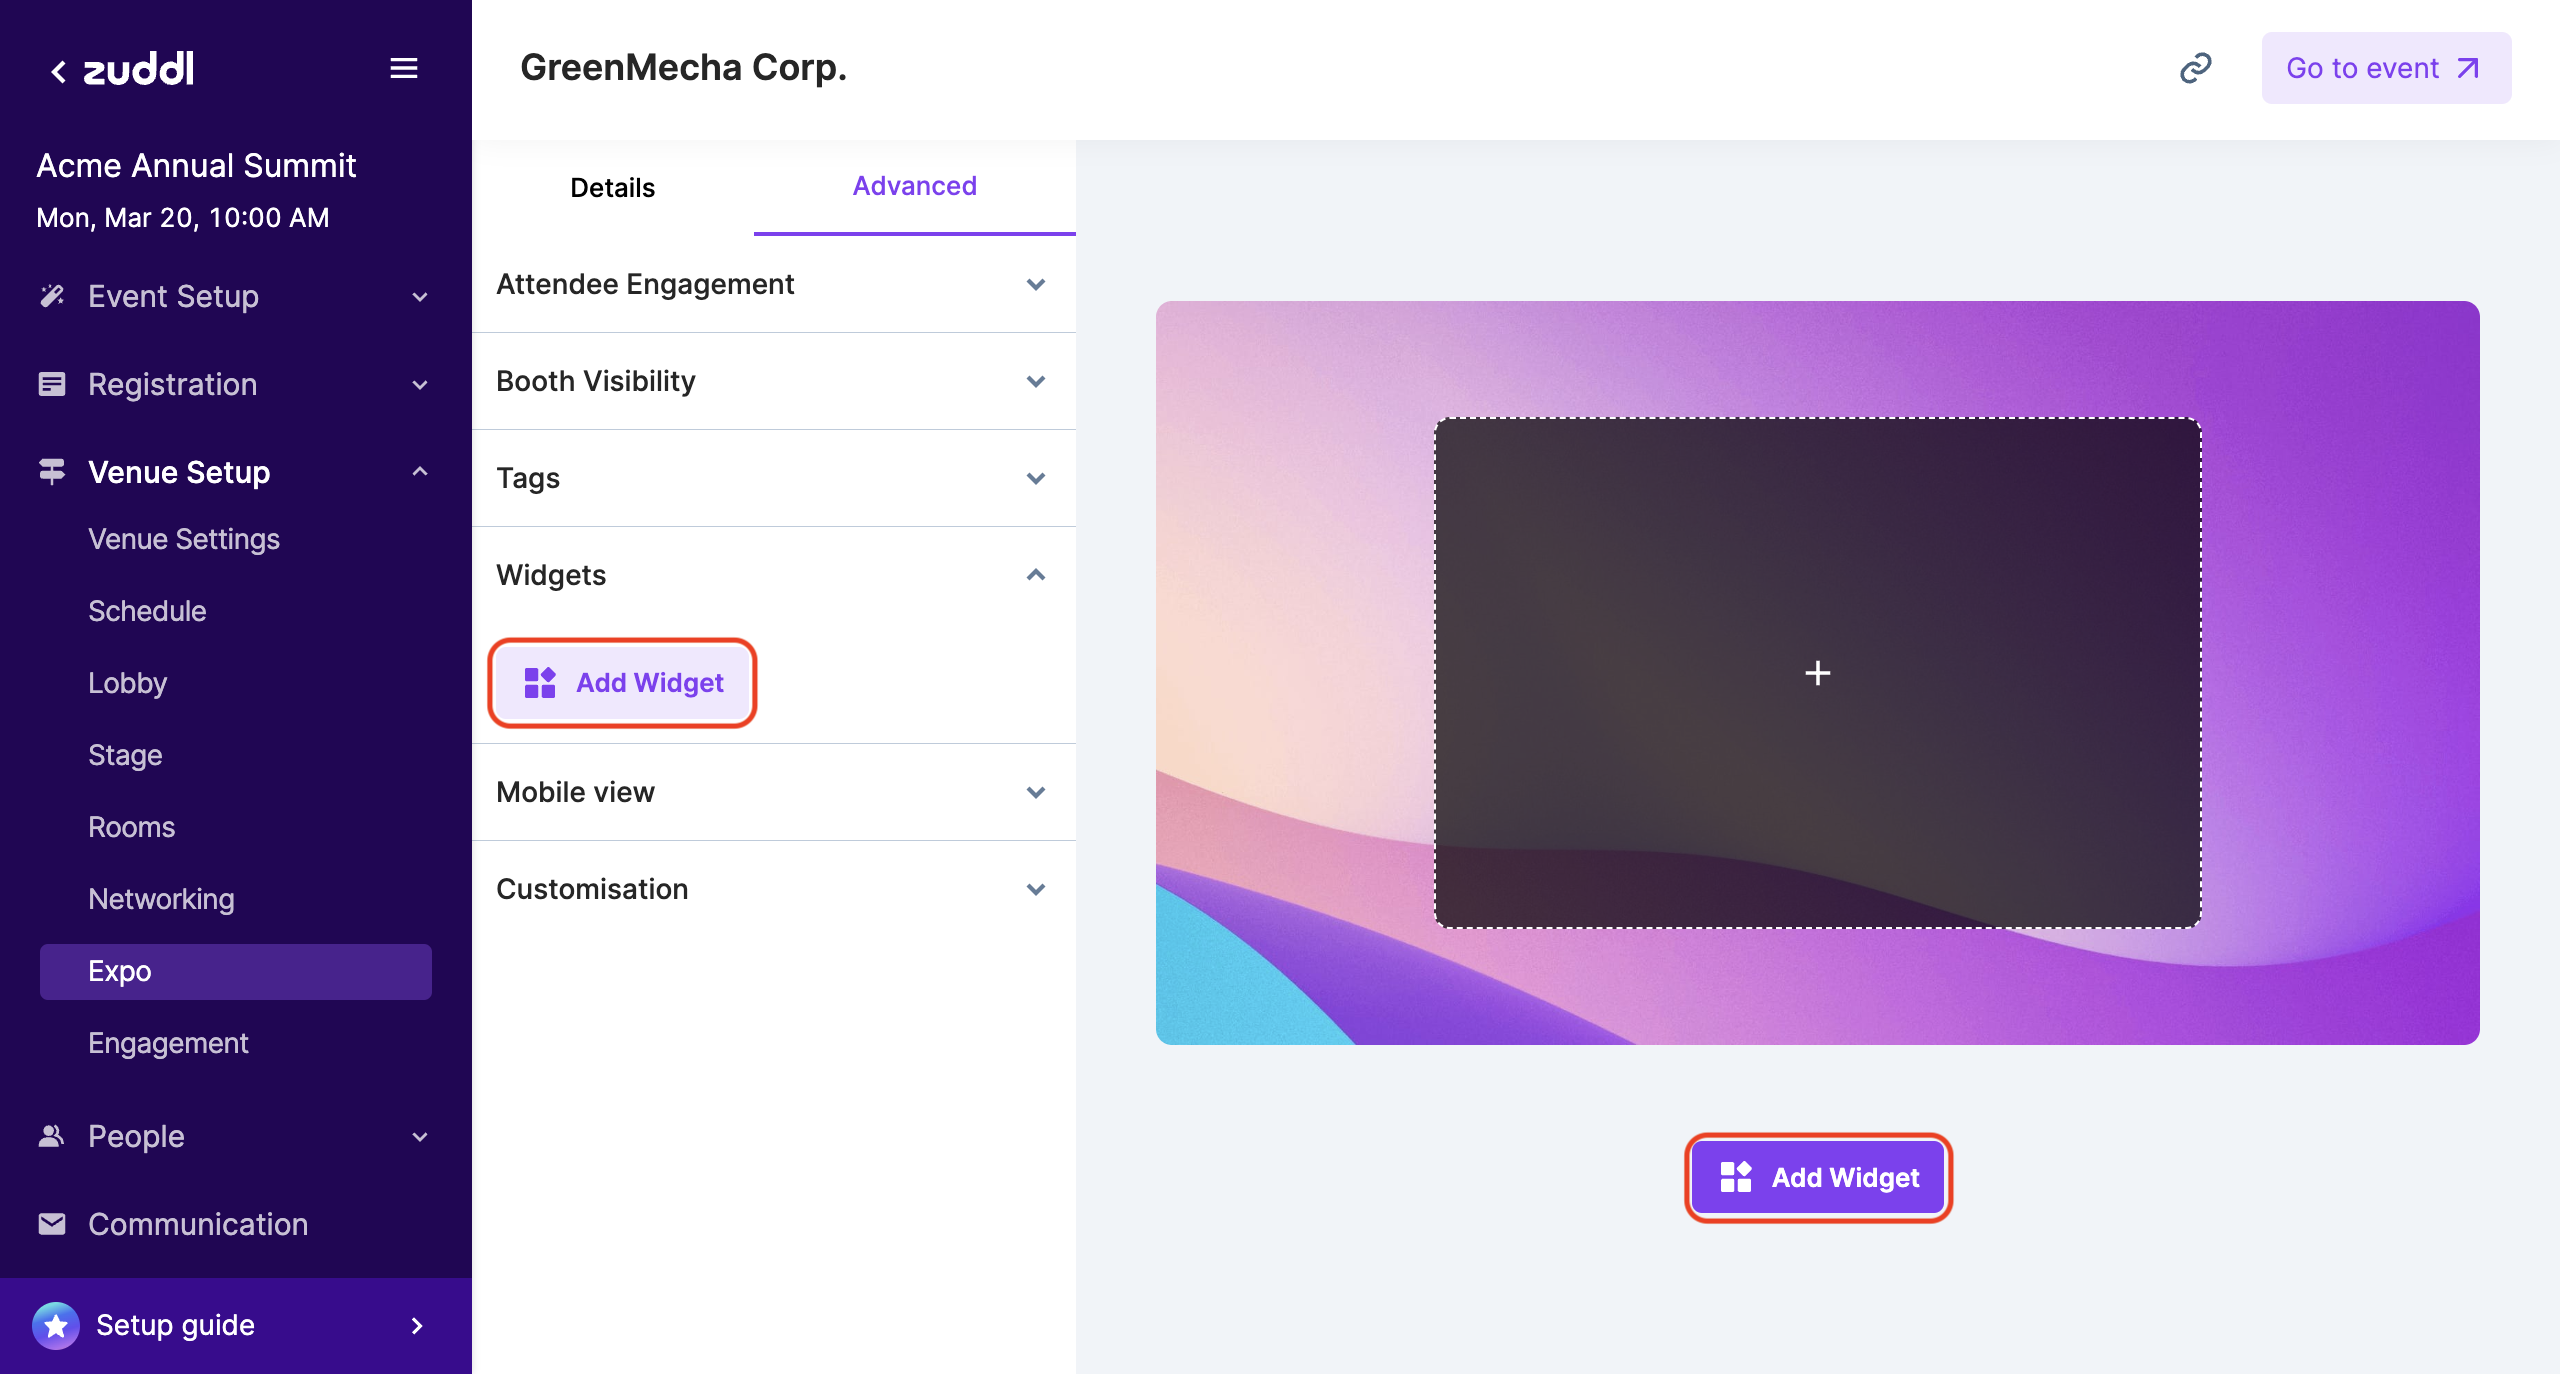Collapse the Widgets section
This screenshot has height=1374, width=2560.
click(x=1036, y=575)
